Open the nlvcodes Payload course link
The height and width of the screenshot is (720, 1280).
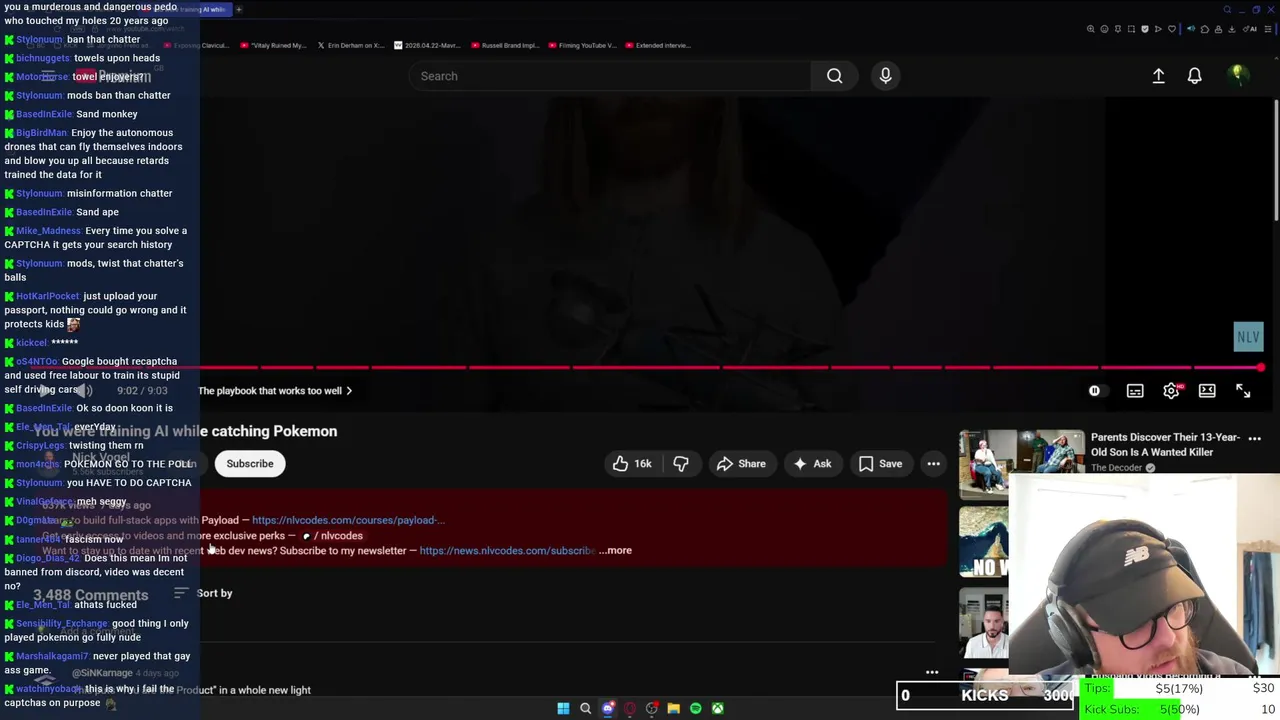pyautogui.click(x=348, y=520)
